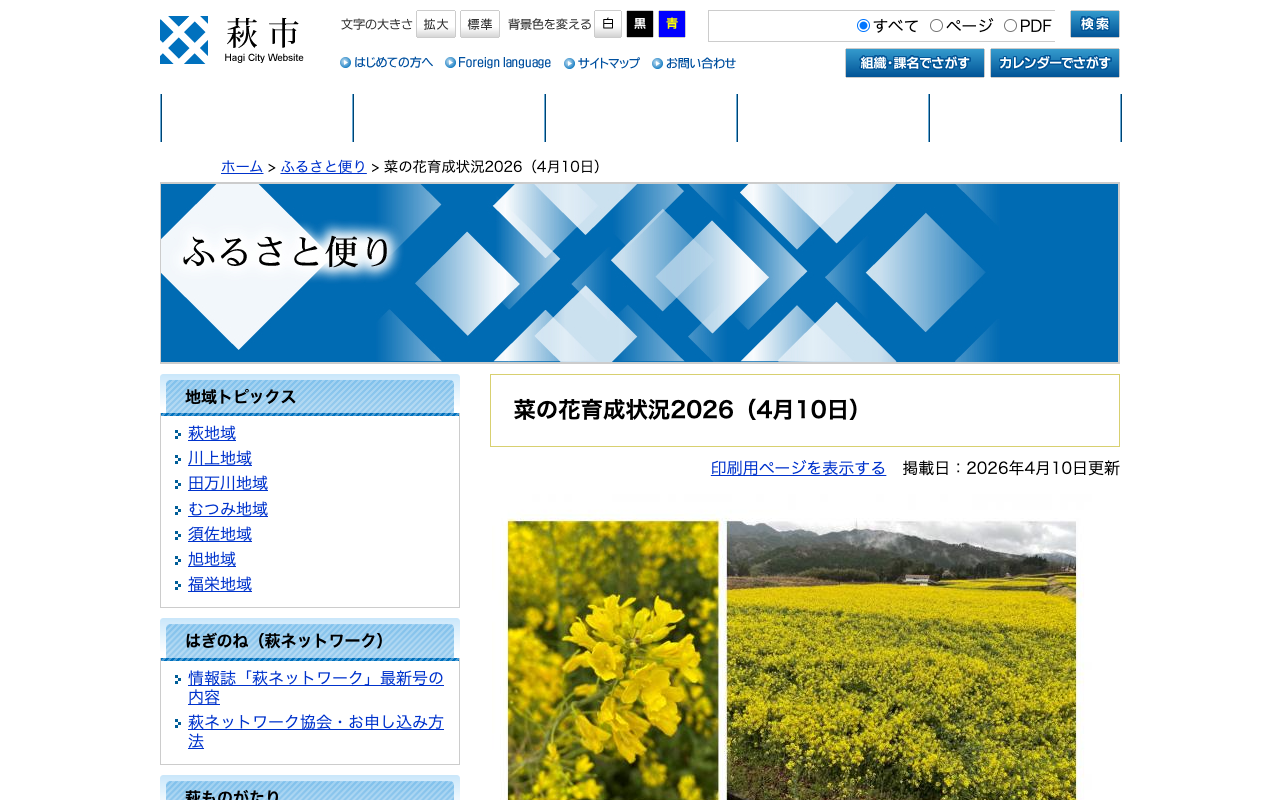The width and height of the screenshot is (1280, 800).
Task: Click カレンダーでさがす button
Action: [x=1055, y=63]
